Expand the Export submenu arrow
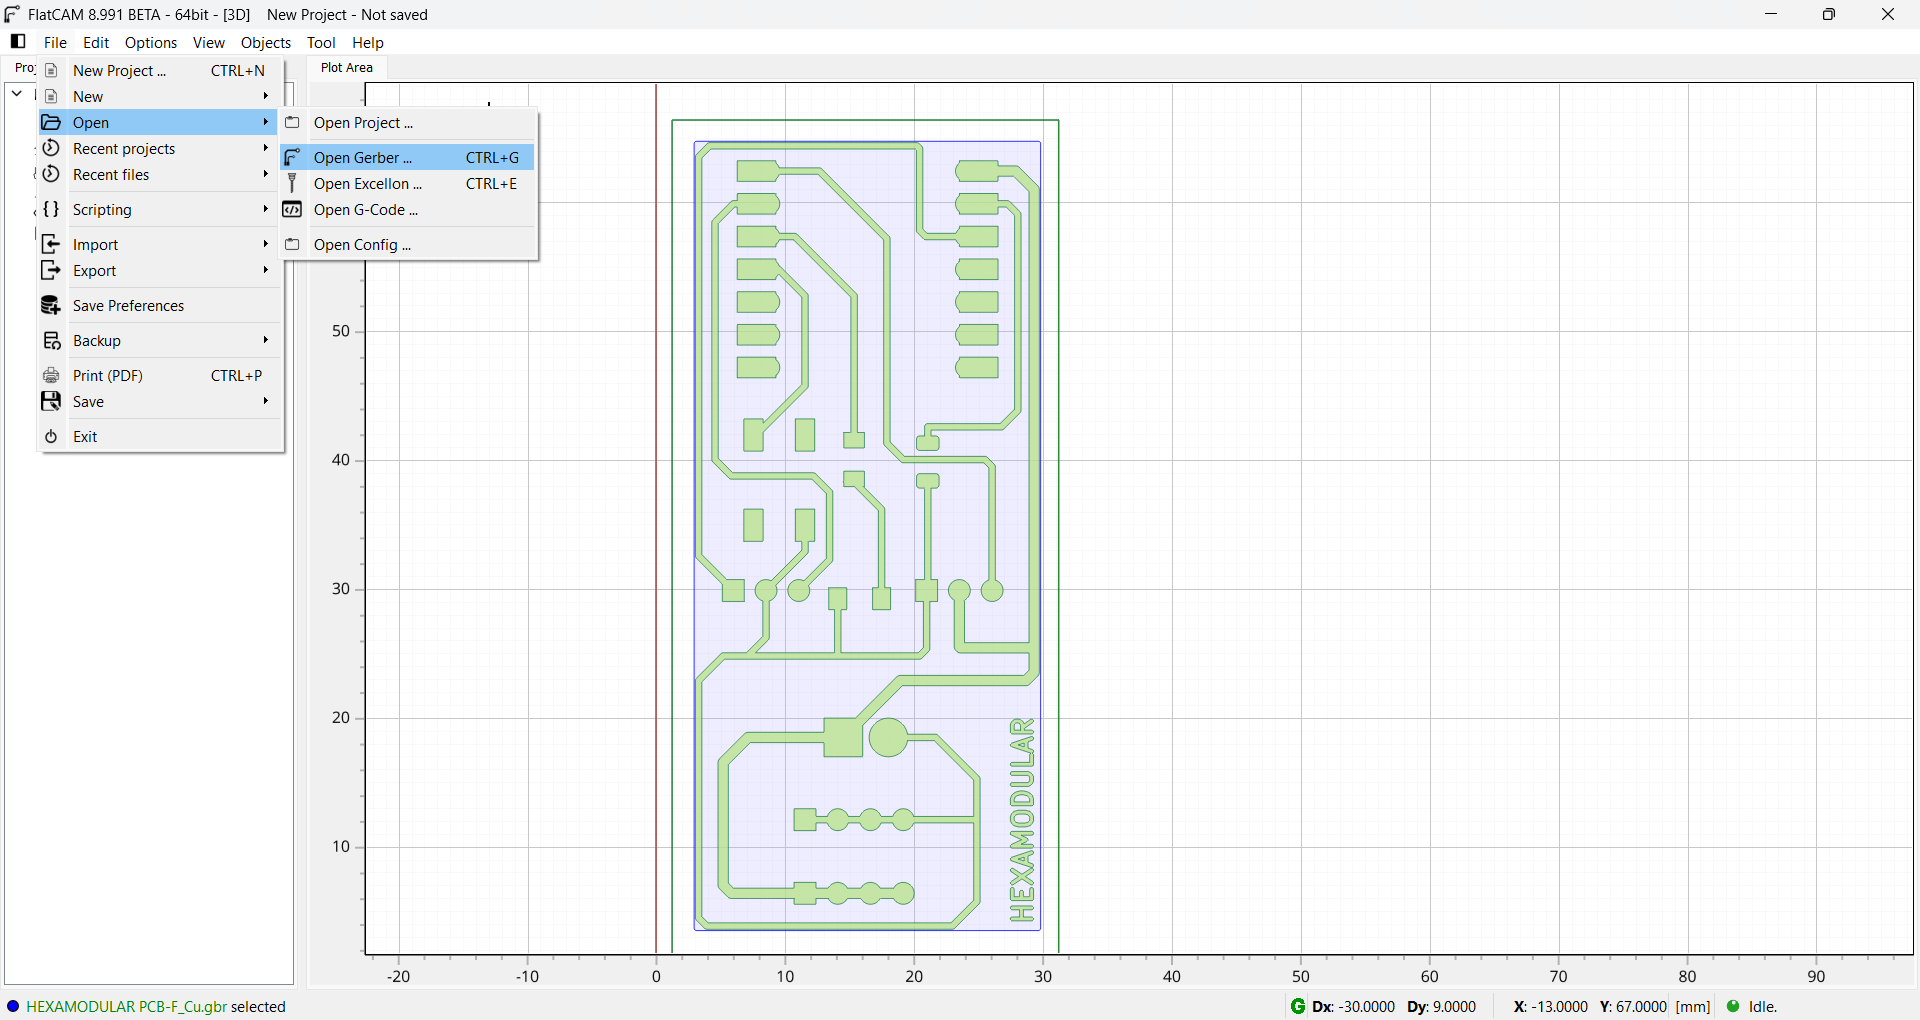This screenshot has width=1920, height=1020. click(266, 270)
